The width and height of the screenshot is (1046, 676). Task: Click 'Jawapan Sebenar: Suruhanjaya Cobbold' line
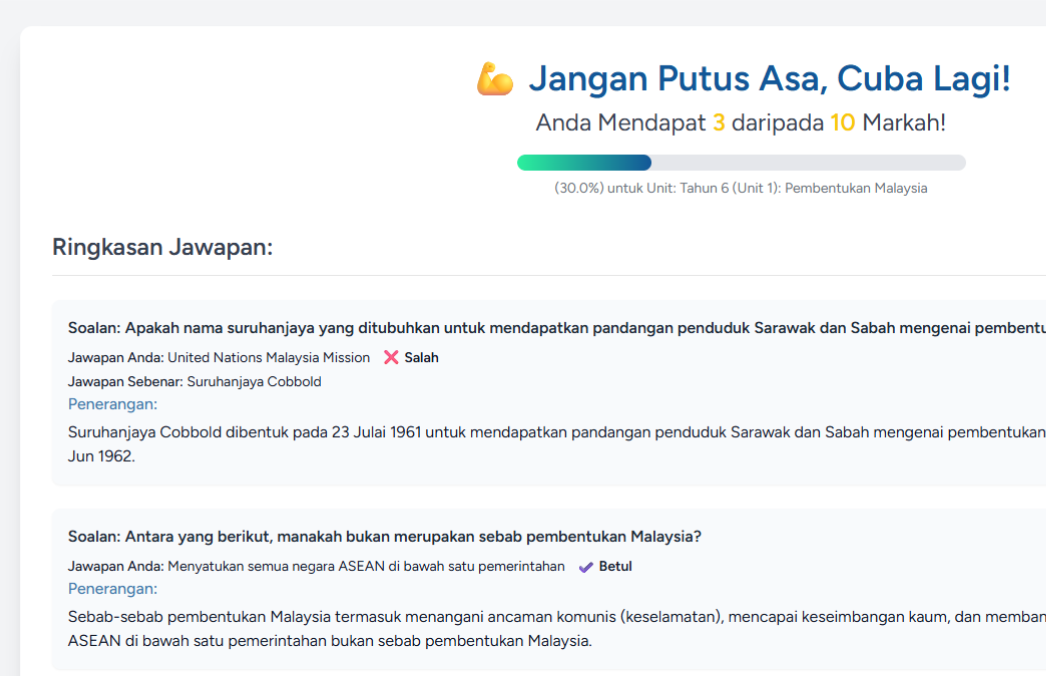point(195,382)
